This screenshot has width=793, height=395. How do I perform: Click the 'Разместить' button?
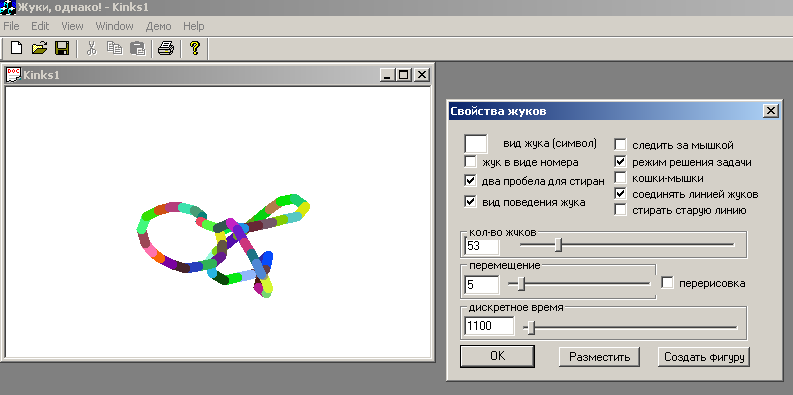[x=599, y=357]
